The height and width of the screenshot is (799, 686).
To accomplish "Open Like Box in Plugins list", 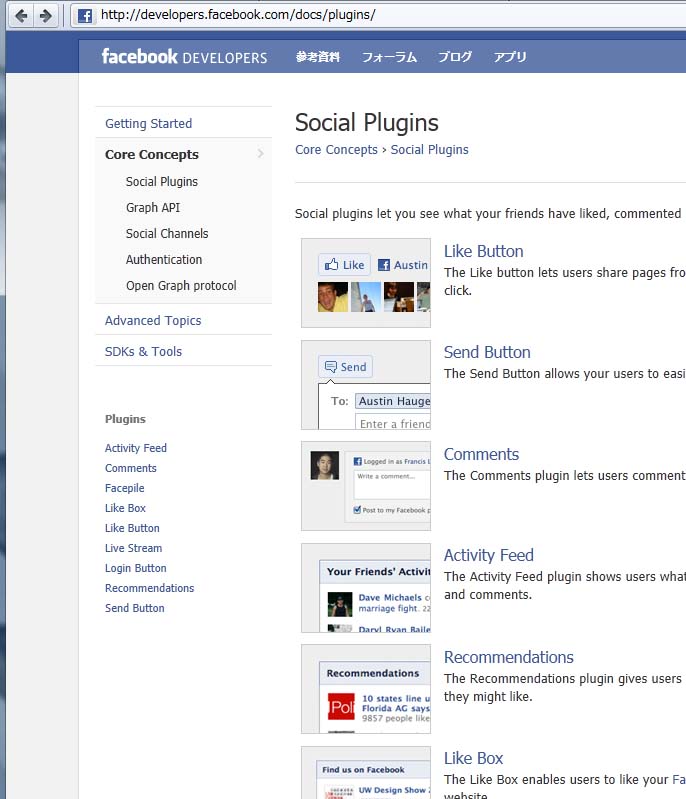I will click(x=125, y=508).
